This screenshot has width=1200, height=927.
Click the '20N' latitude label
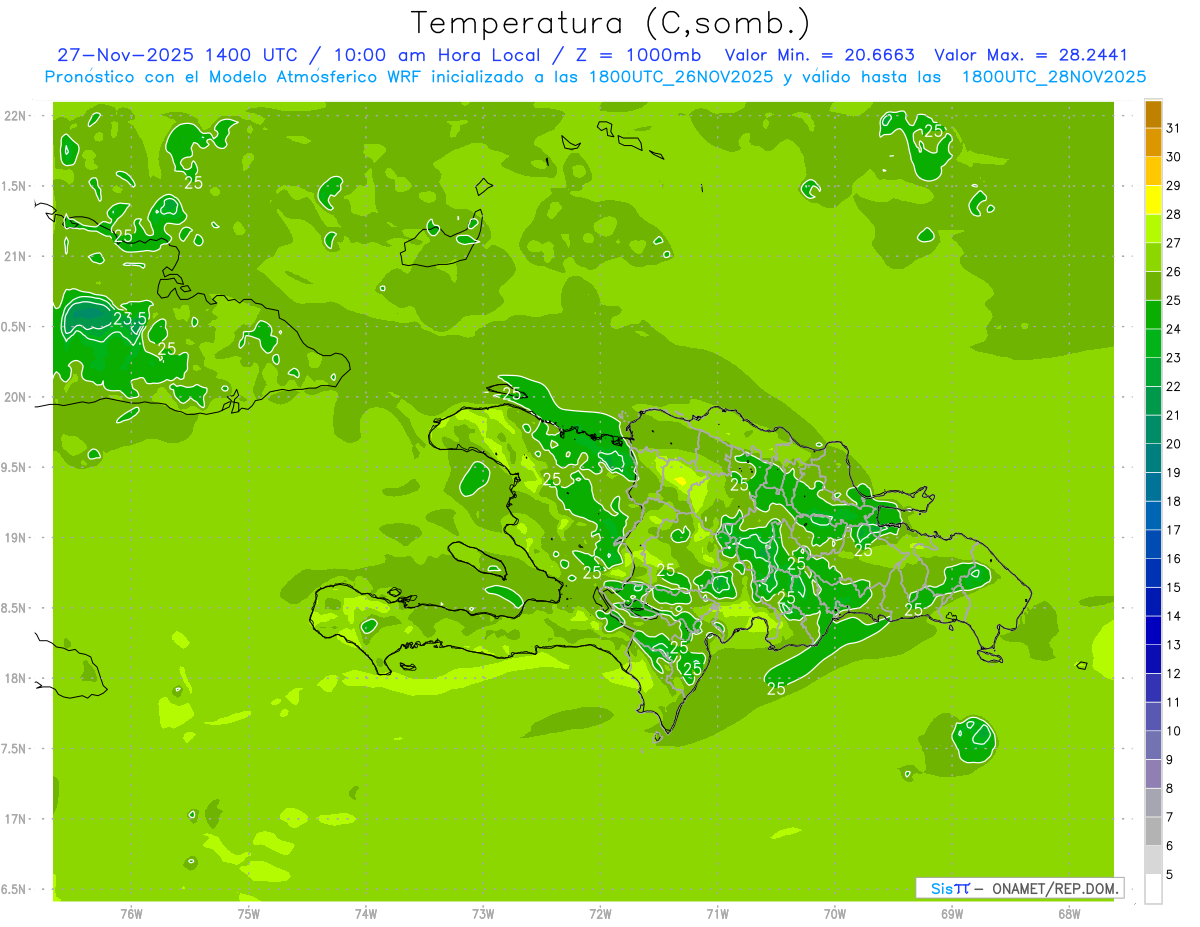17,397
